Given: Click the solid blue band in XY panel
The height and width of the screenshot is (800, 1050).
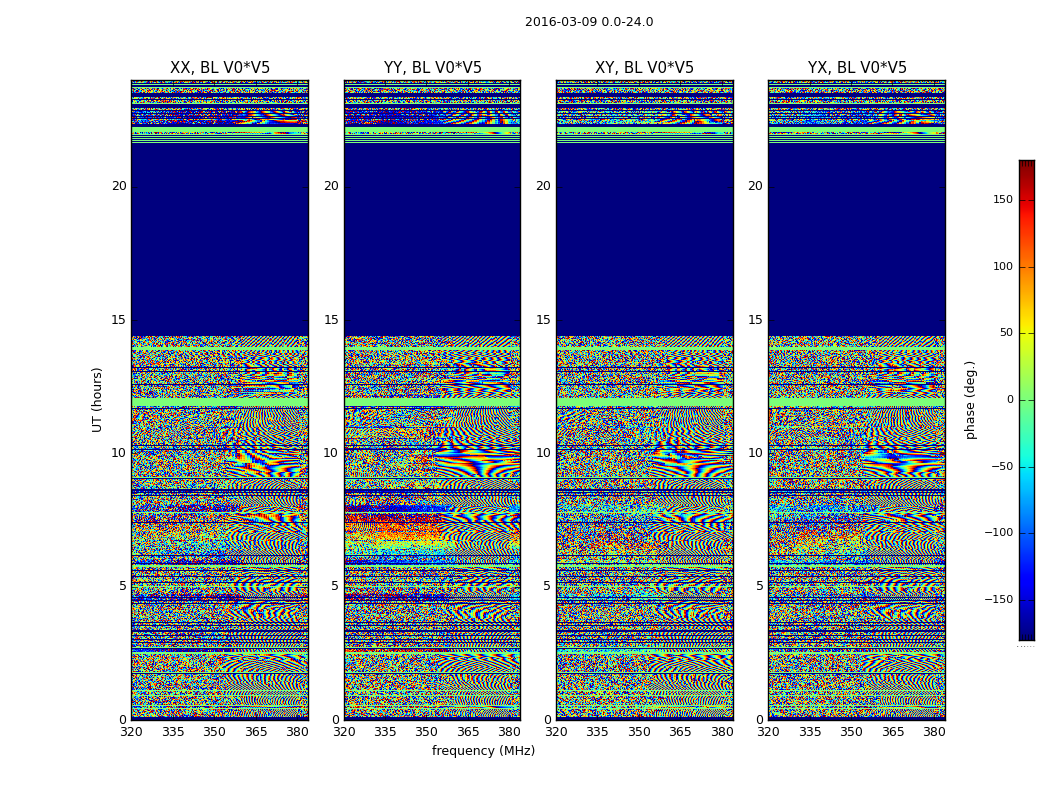Looking at the screenshot, I should click(644, 240).
